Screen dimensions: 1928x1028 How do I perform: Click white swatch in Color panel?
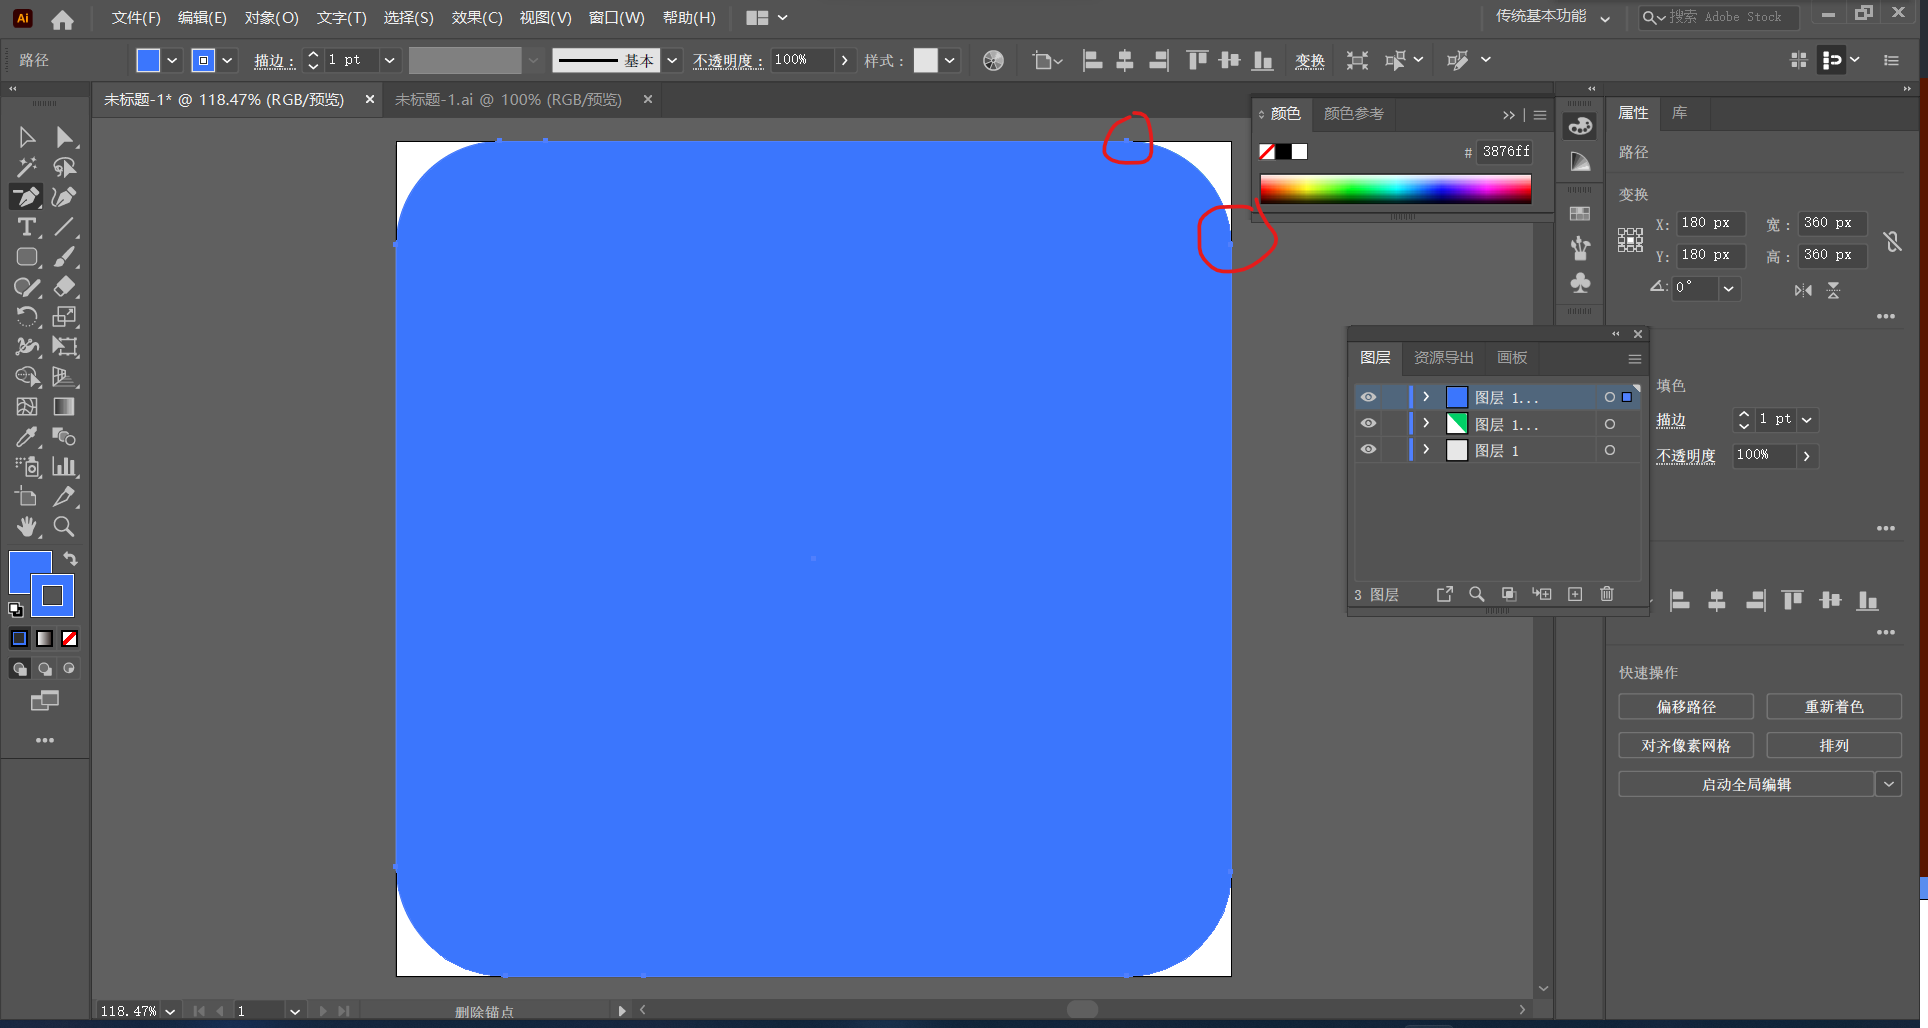[1299, 152]
